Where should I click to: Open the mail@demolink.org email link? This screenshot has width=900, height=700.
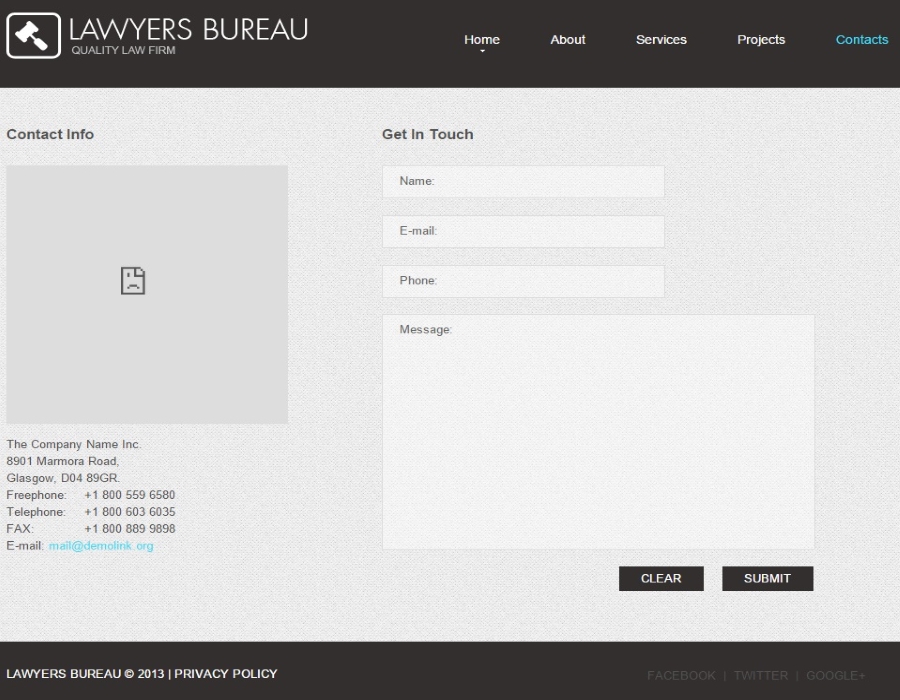coord(101,546)
